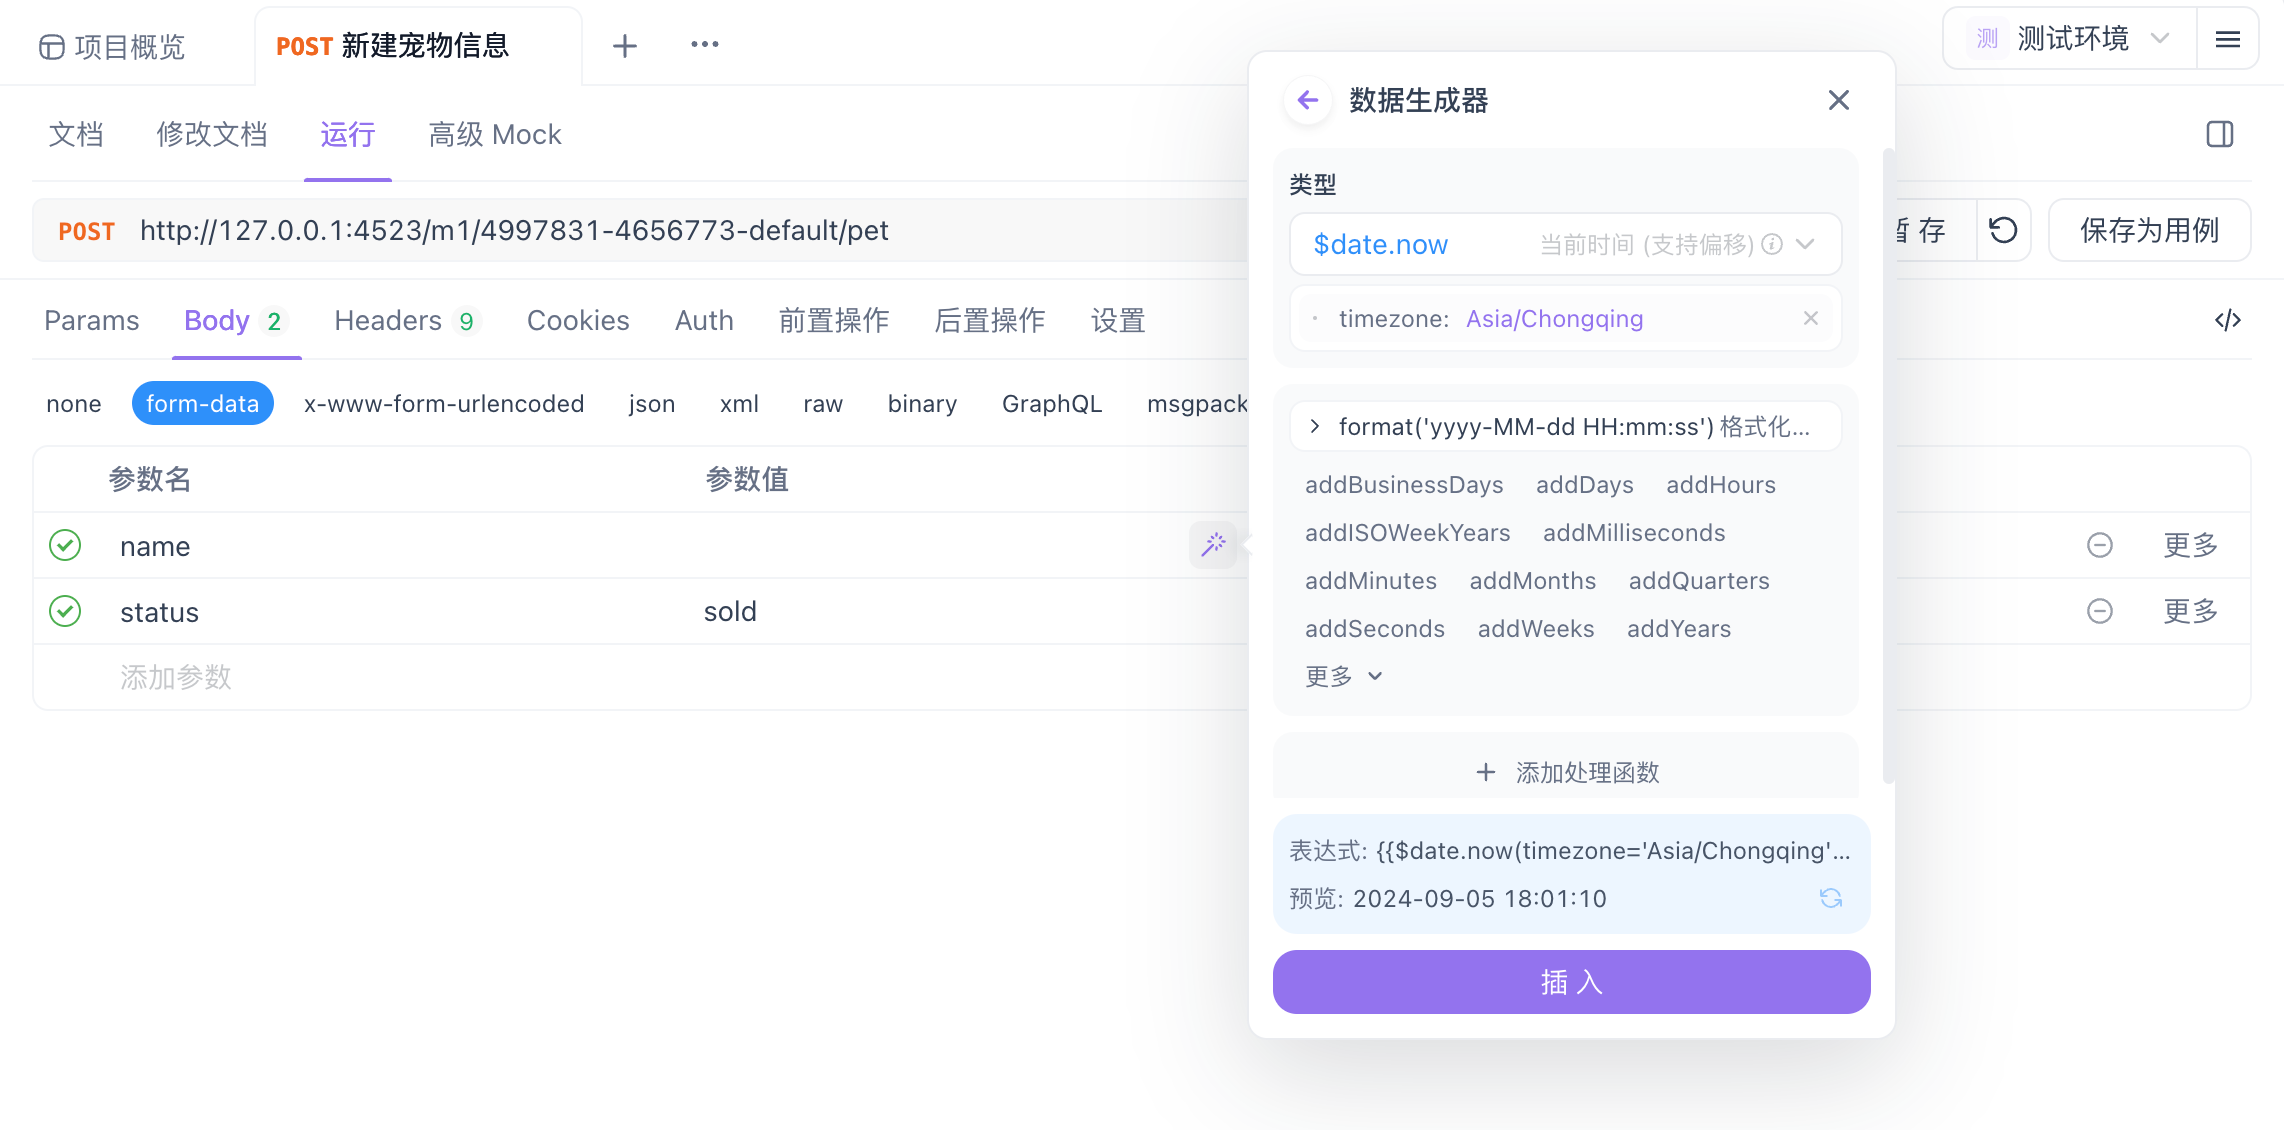Viewport: 2284px width, 1130px height.
Task: Switch to the 高级 Mock tab
Action: 494,134
